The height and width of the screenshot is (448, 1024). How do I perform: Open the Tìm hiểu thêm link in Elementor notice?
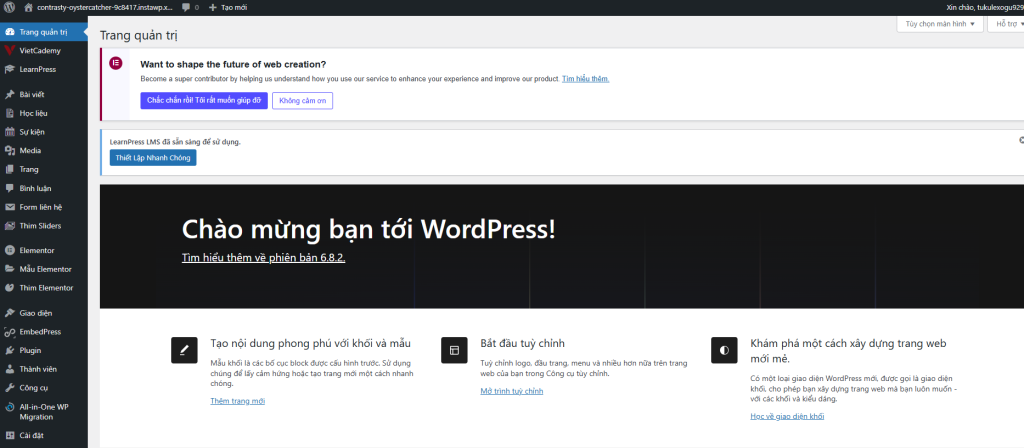tap(586, 78)
